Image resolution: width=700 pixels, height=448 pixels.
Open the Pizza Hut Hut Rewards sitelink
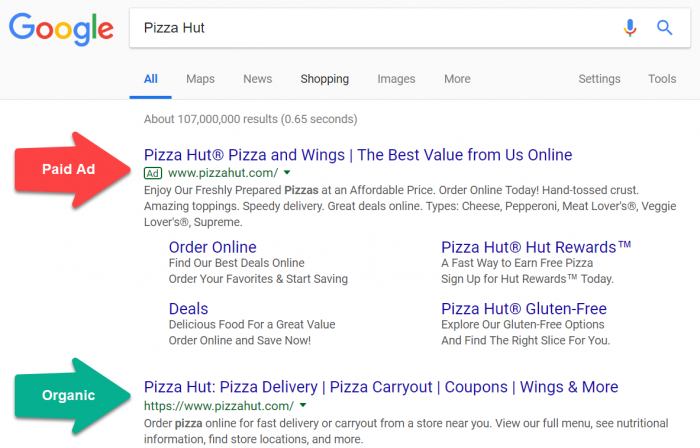point(536,247)
